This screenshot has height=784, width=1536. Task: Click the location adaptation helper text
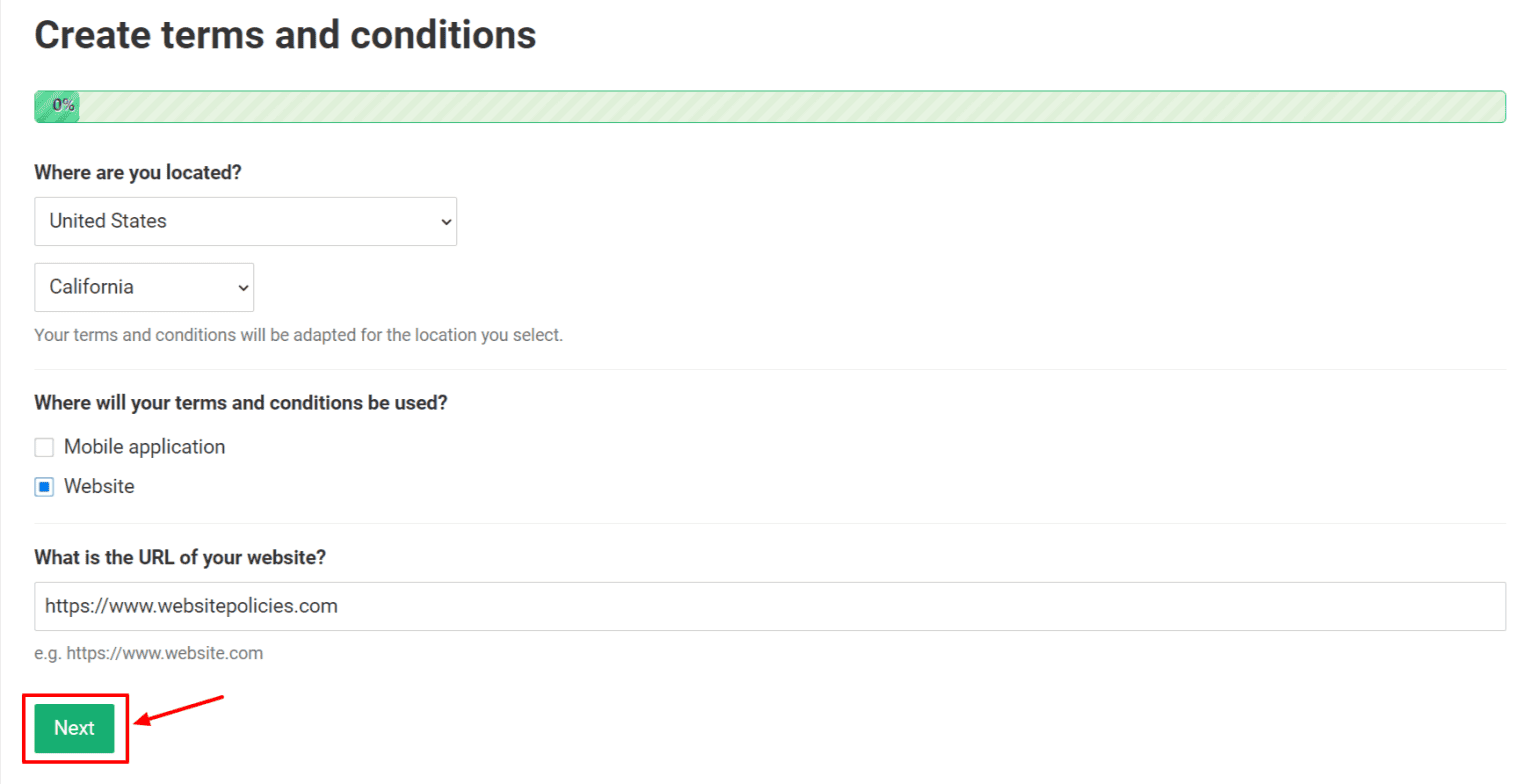pyautogui.click(x=299, y=335)
